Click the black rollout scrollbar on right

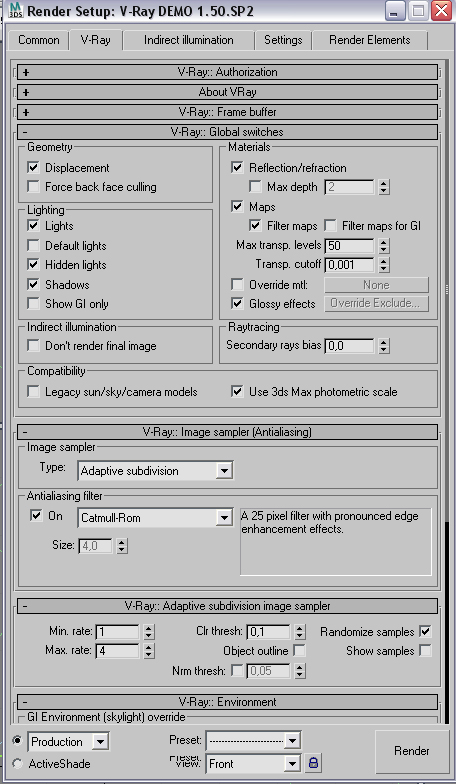point(446,620)
